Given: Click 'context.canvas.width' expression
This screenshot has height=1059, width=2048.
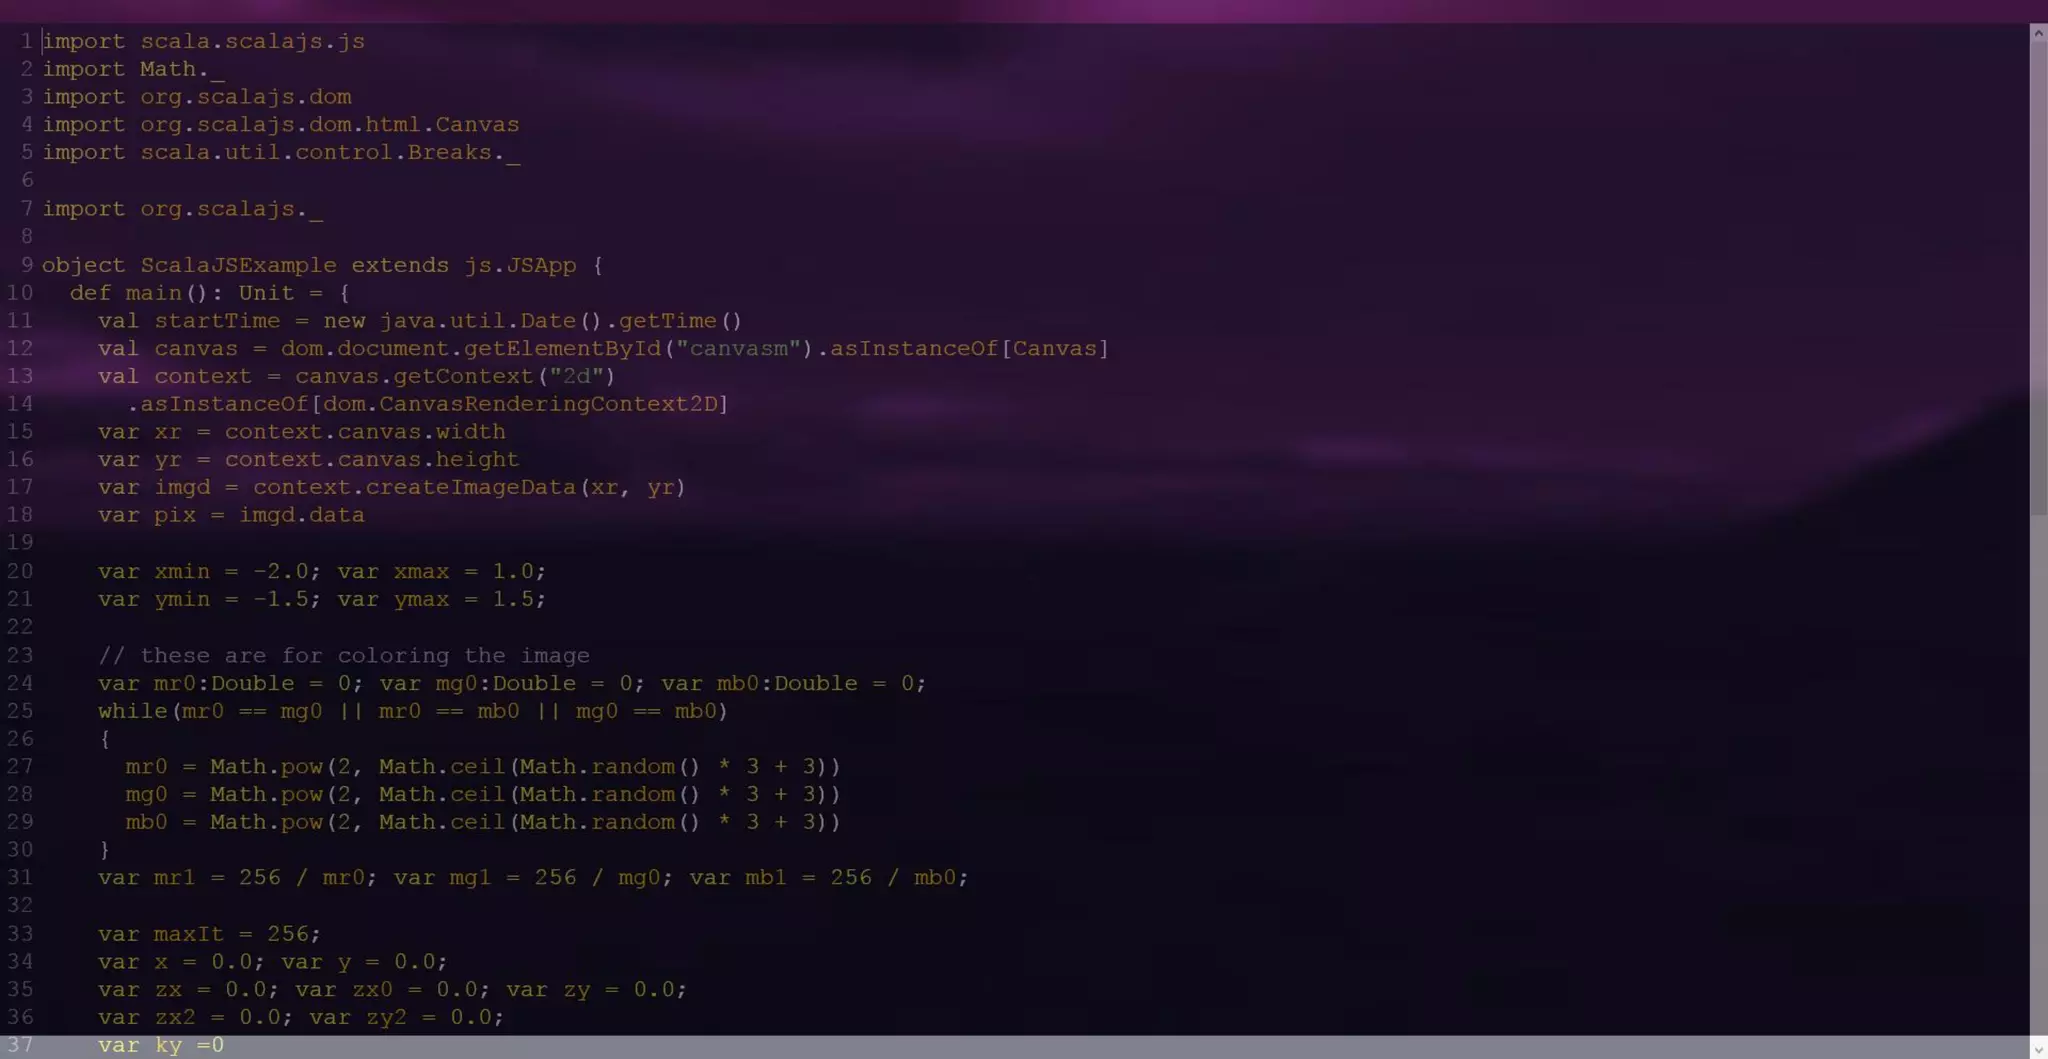Looking at the screenshot, I should 365,431.
